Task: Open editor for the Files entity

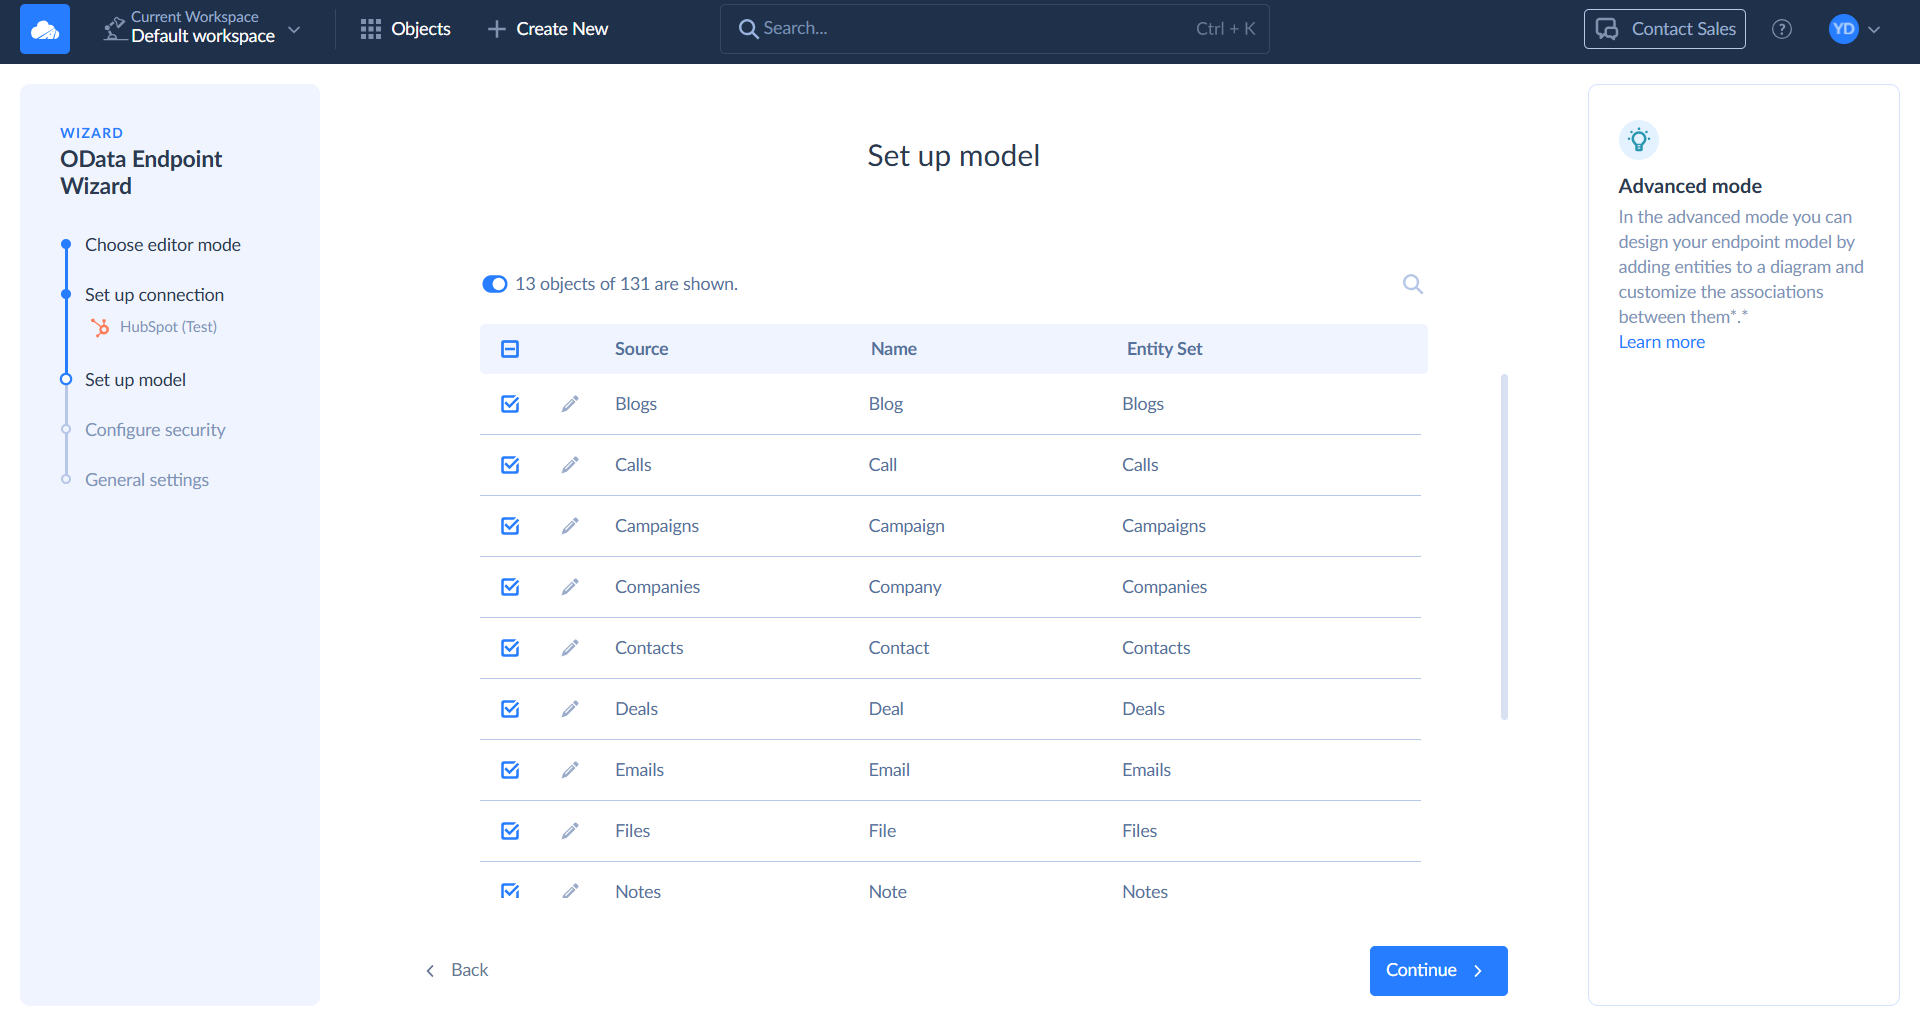Action: (x=570, y=831)
